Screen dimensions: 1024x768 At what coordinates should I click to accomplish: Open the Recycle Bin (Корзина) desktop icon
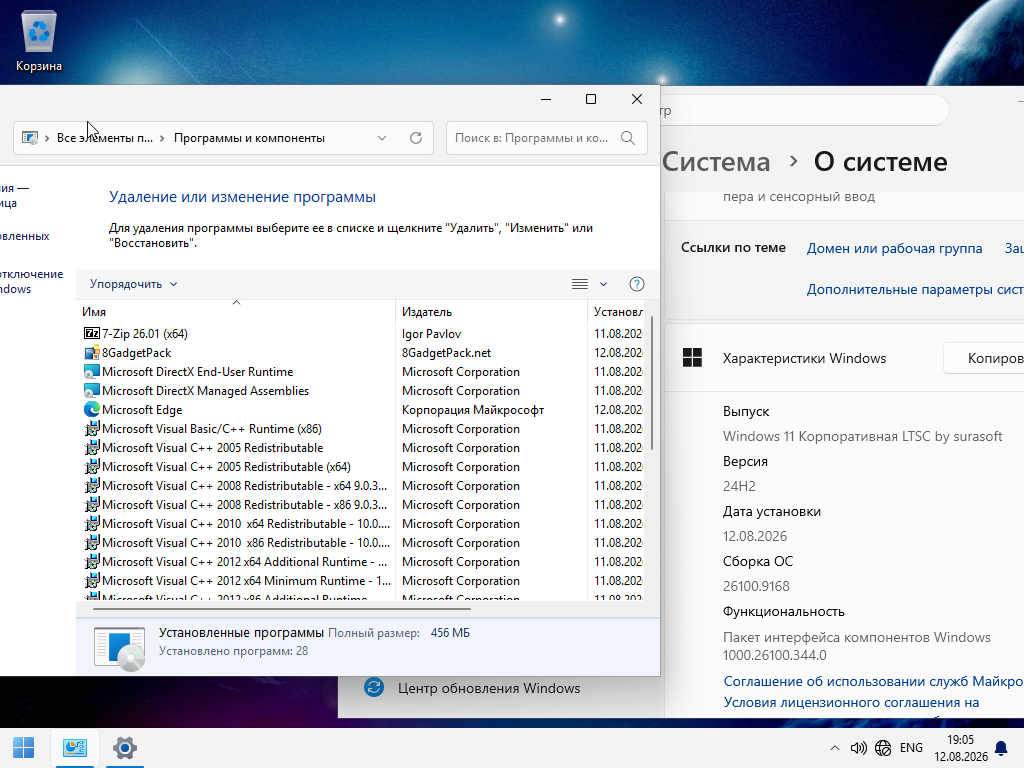pos(39,42)
